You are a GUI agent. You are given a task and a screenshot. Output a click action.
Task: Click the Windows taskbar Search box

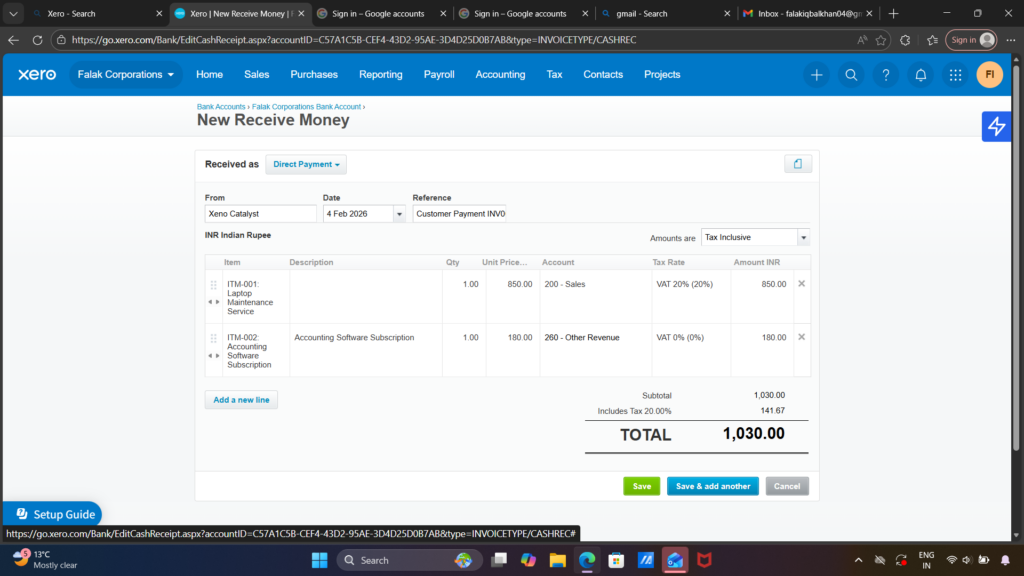point(409,560)
